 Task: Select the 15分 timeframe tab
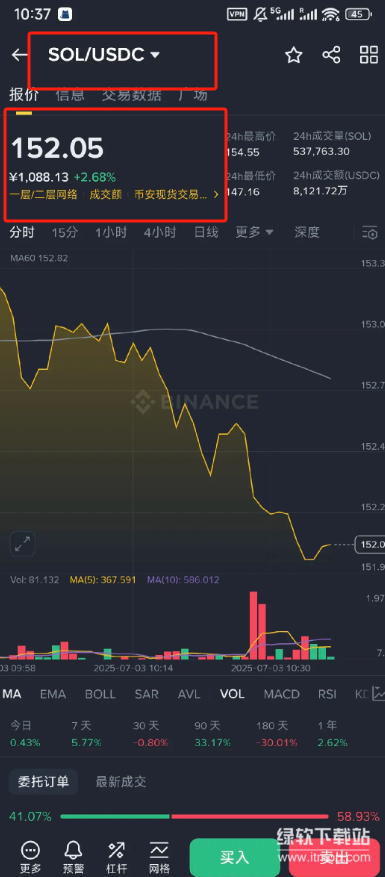tap(65, 232)
